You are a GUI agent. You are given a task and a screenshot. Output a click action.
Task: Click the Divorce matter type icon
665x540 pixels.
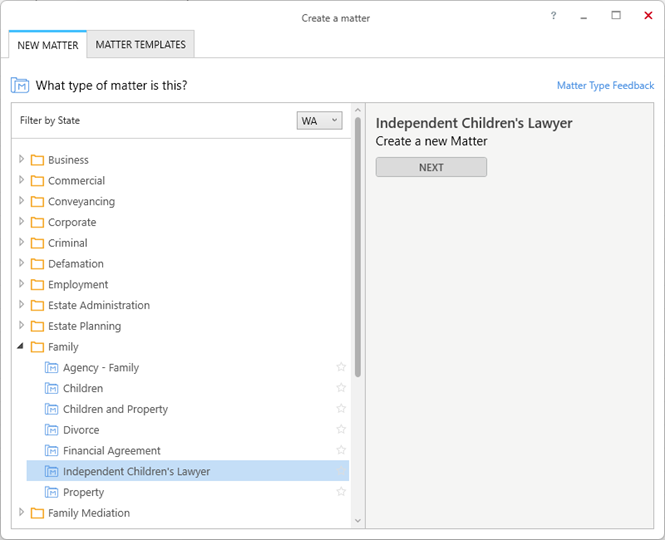52,430
